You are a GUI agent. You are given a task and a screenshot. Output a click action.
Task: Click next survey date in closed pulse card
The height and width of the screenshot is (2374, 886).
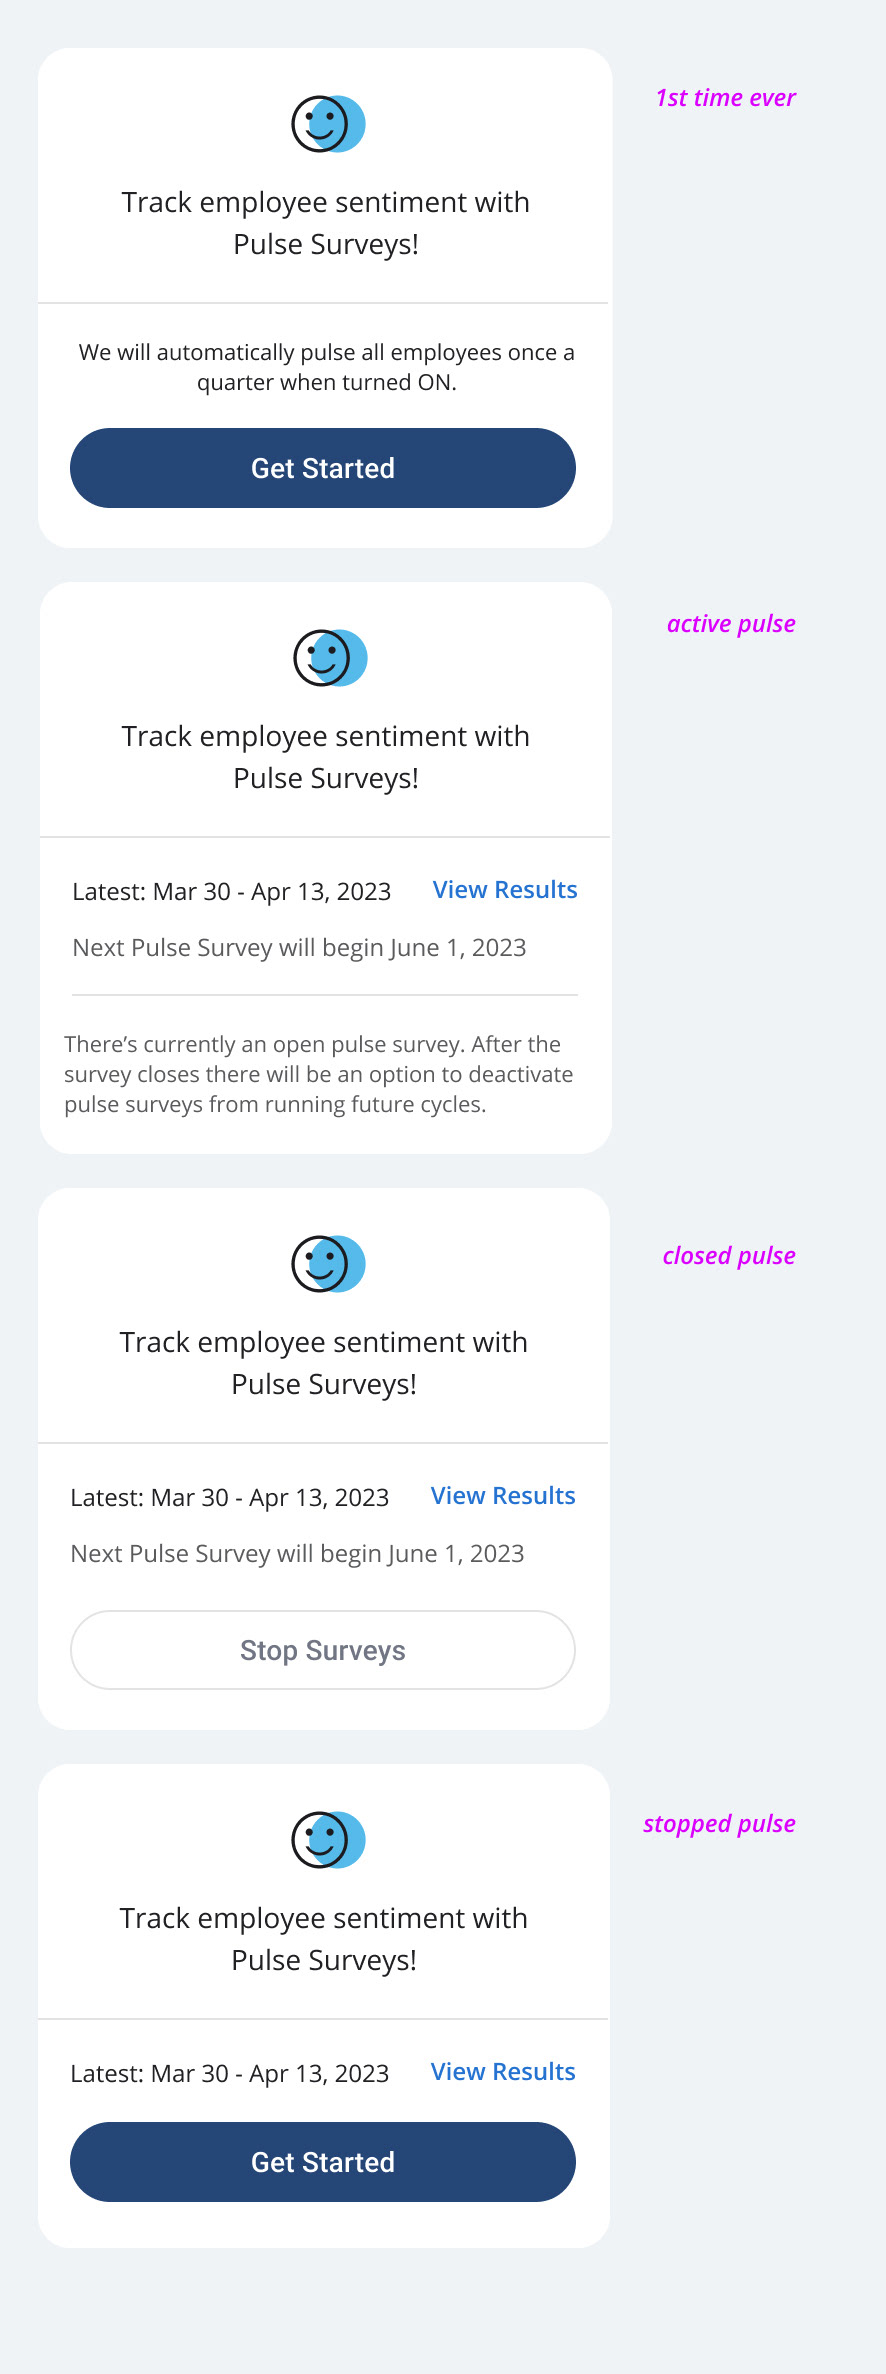(297, 1554)
